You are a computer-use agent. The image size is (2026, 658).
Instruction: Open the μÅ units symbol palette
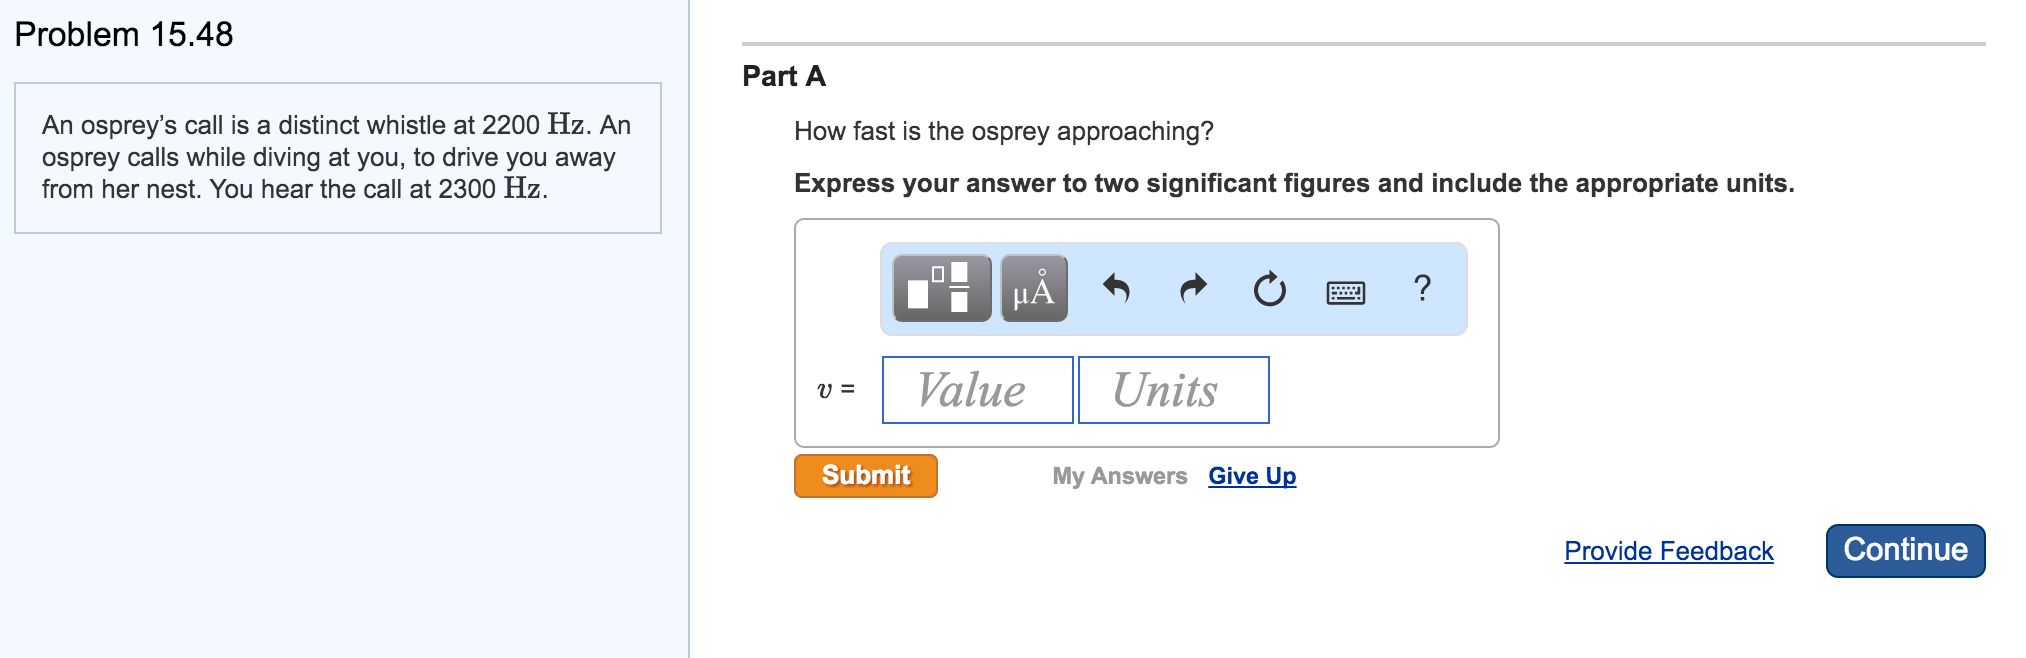pyautogui.click(x=1032, y=289)
